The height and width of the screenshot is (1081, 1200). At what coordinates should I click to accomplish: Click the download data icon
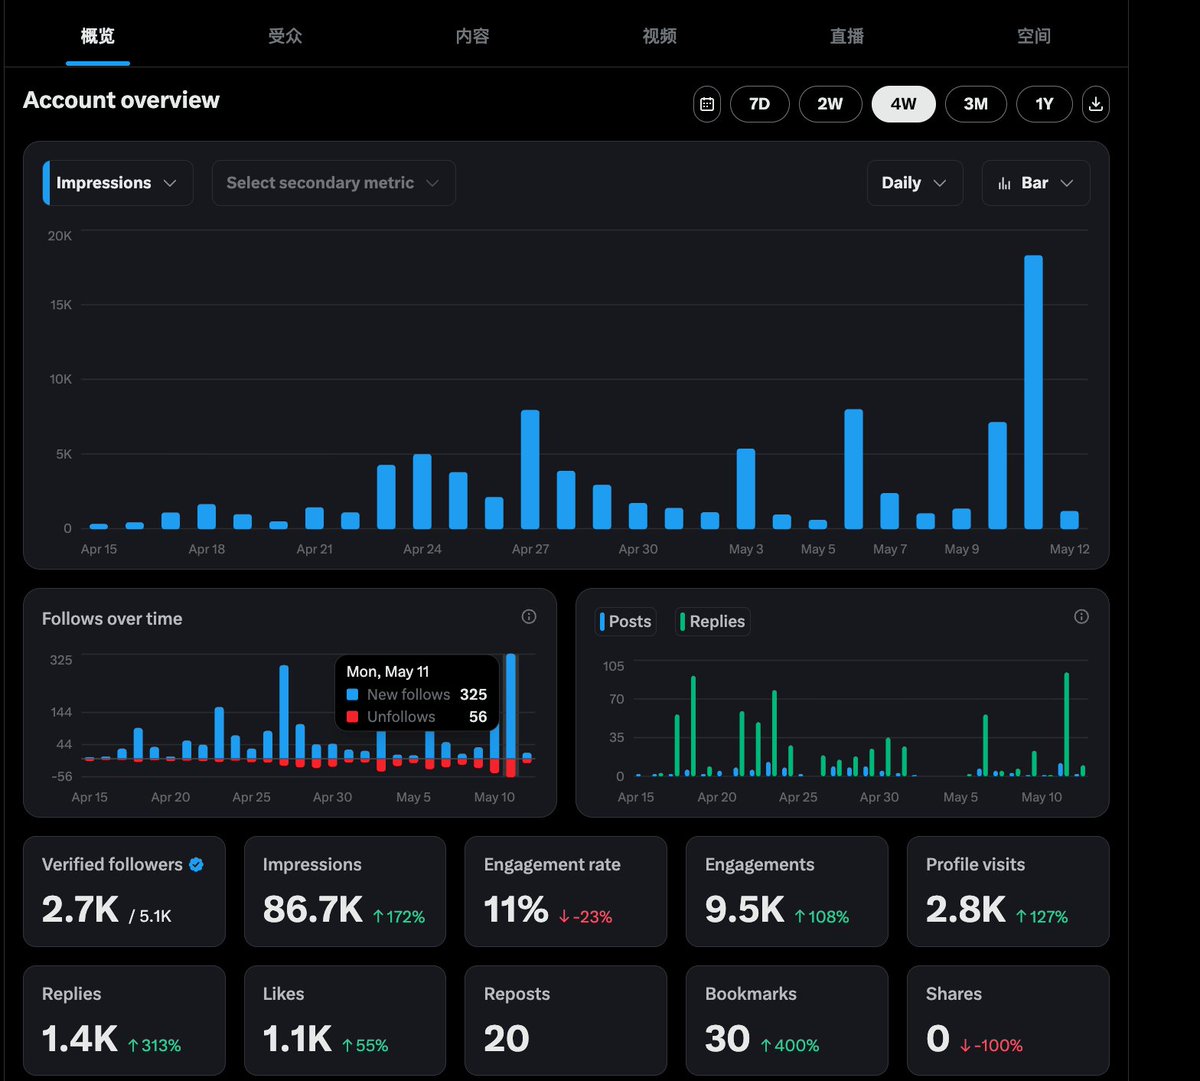click(1096, 104)
